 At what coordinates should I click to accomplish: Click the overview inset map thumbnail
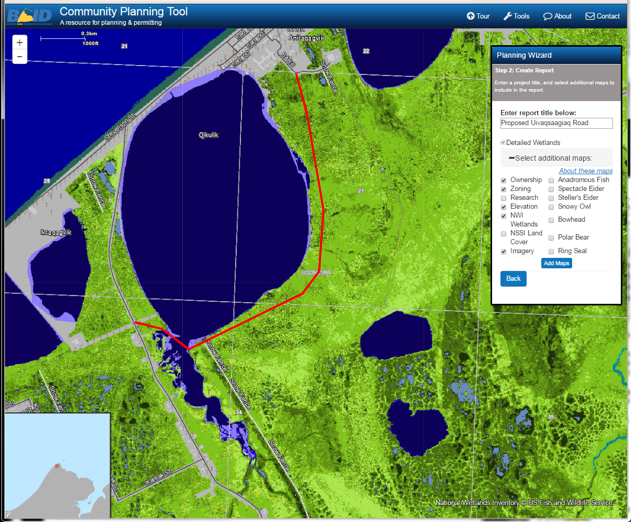pos(56,464)
